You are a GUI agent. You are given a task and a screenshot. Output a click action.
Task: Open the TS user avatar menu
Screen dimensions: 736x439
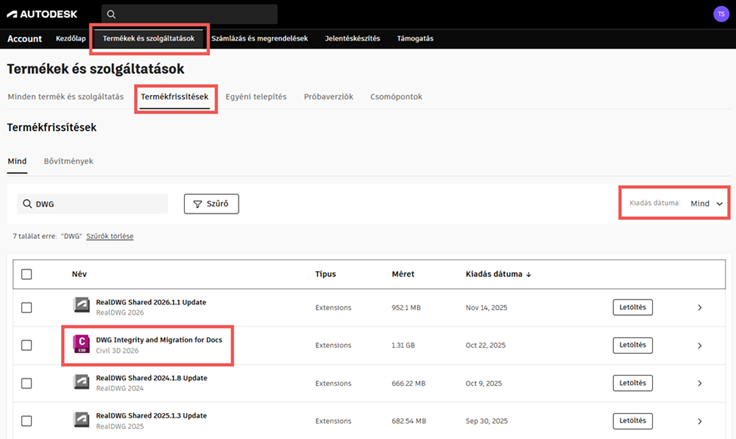721,14
